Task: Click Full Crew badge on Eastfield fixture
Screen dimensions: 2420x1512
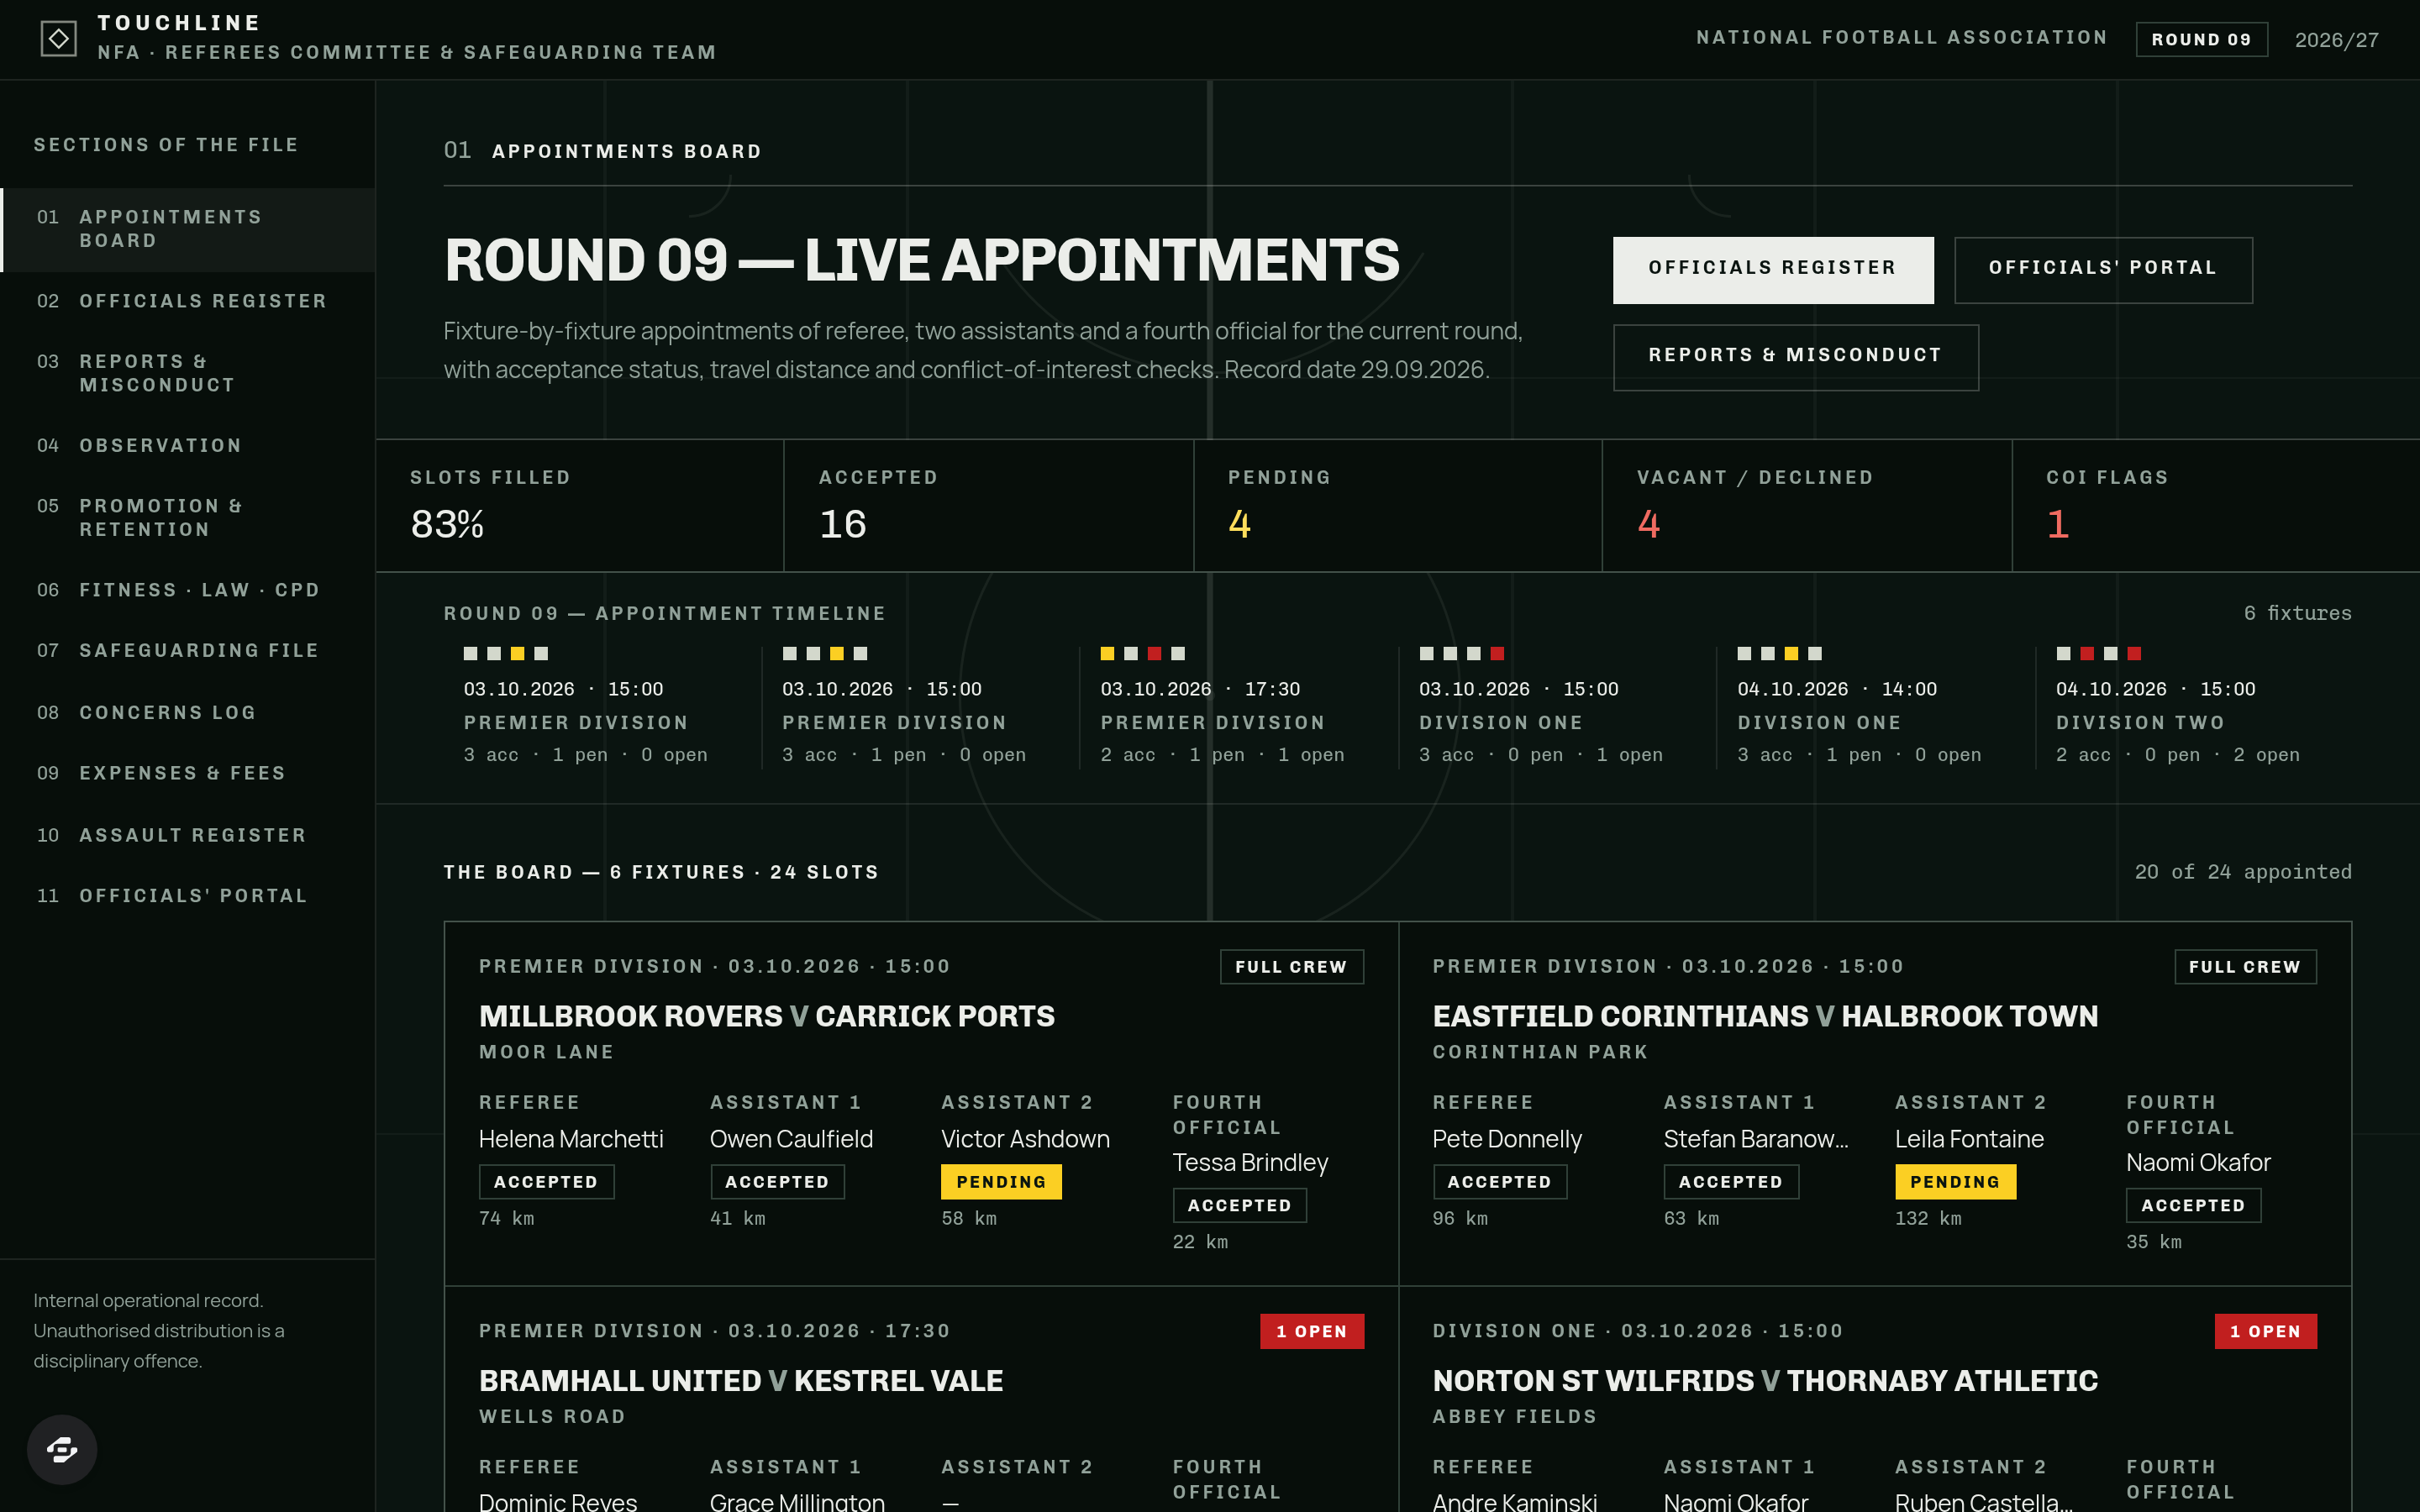Action: click(x=2245, y=967)
